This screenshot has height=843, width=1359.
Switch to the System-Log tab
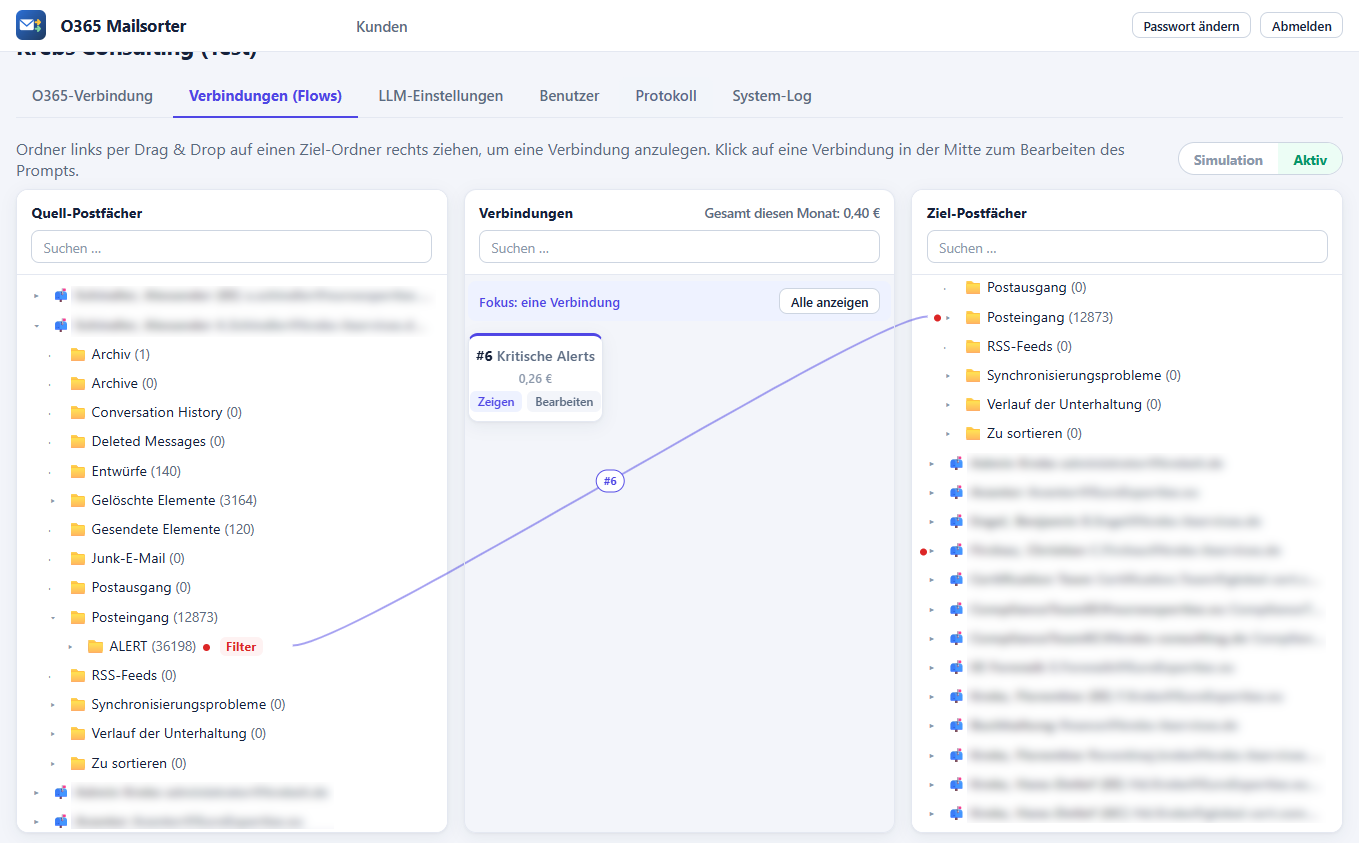click(x=772, y=96)
